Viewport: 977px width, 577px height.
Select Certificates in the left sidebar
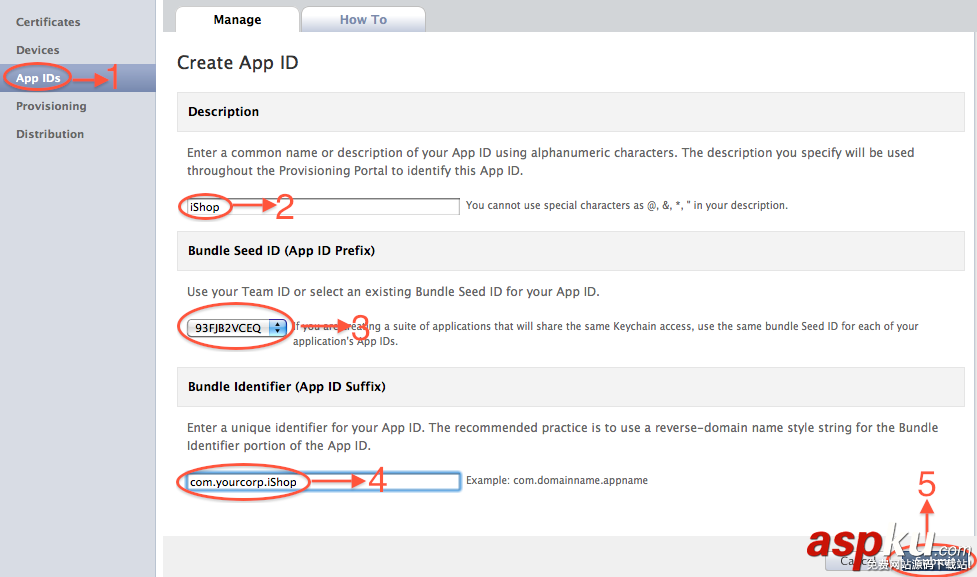48,21
